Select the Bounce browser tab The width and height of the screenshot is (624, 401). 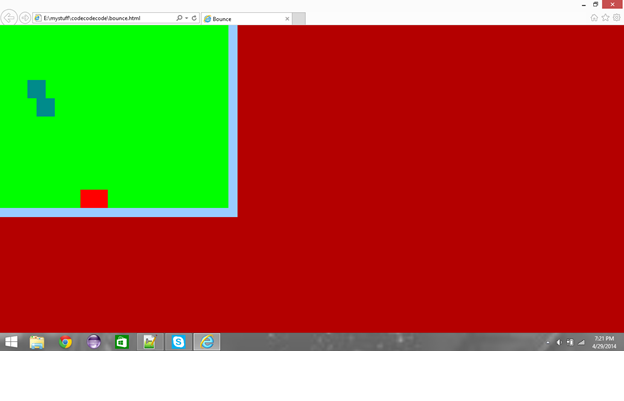click(247, 19)
